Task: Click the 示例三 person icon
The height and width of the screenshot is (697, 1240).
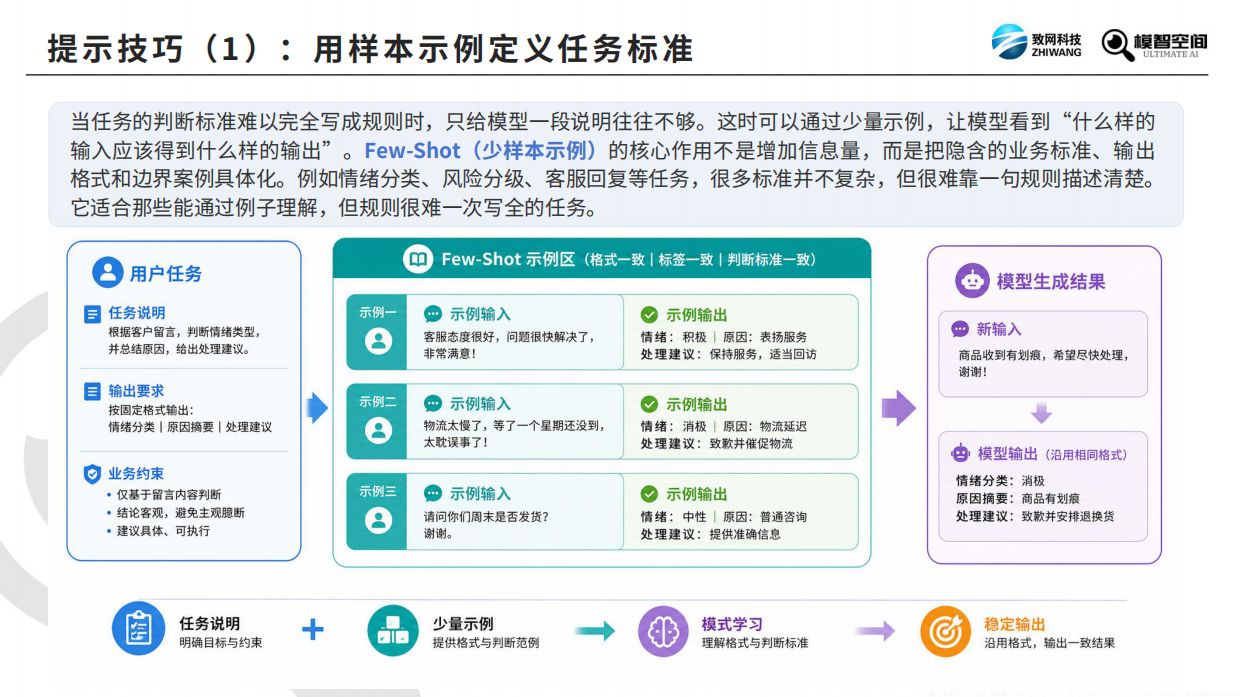Action: (x=378, y=520)
